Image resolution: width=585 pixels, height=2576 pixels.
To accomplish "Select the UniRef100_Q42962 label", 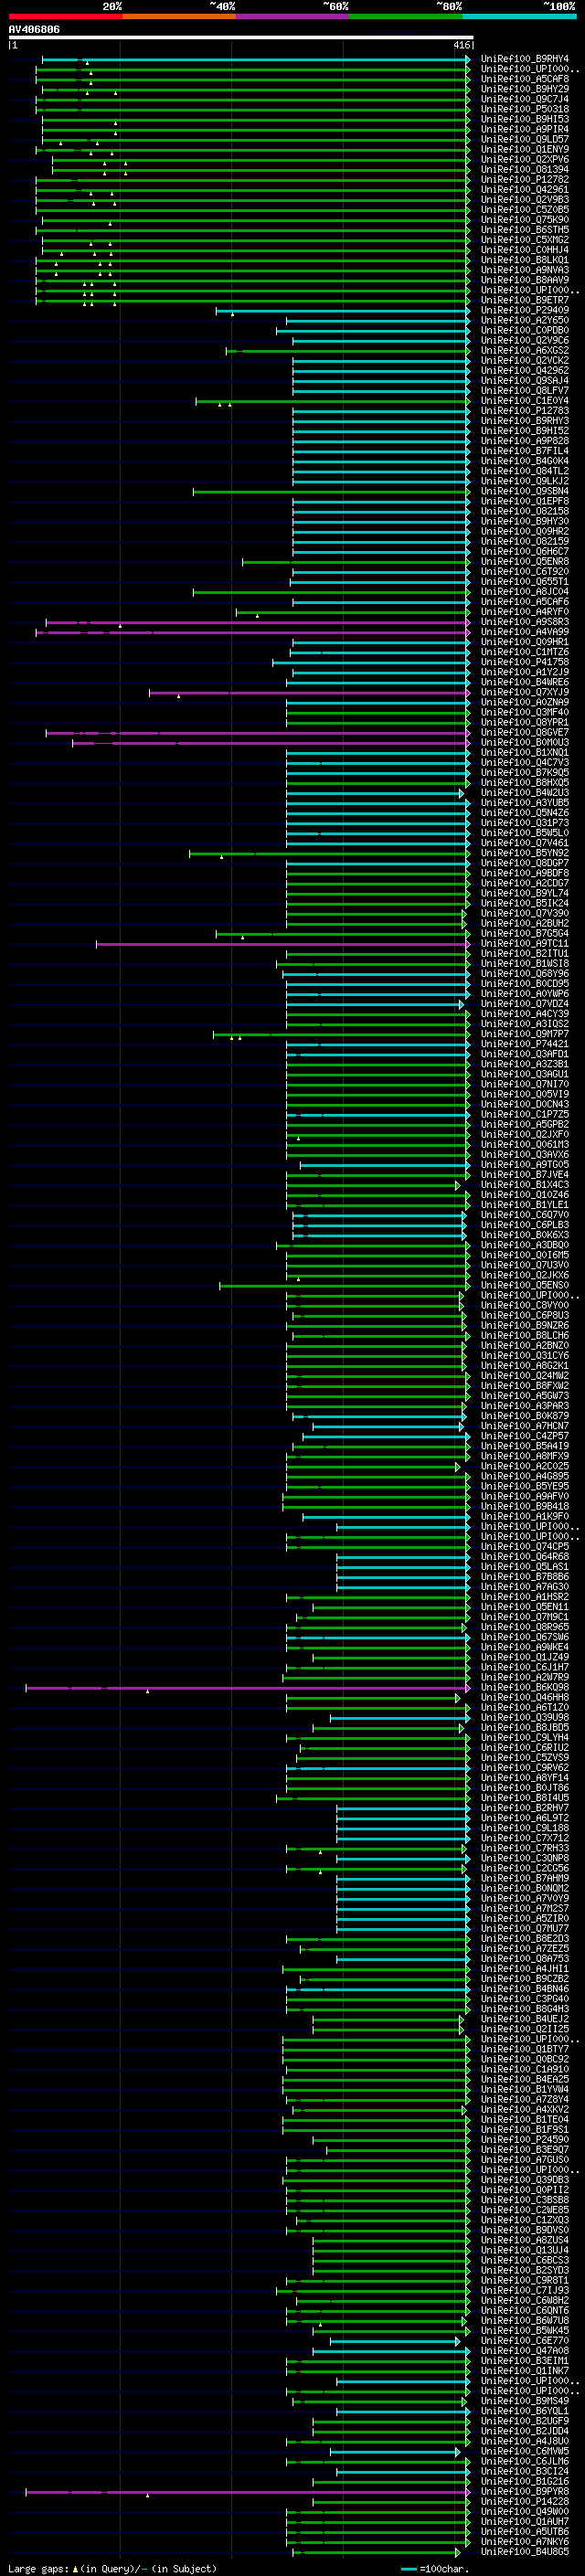I will tap(525, 371).
